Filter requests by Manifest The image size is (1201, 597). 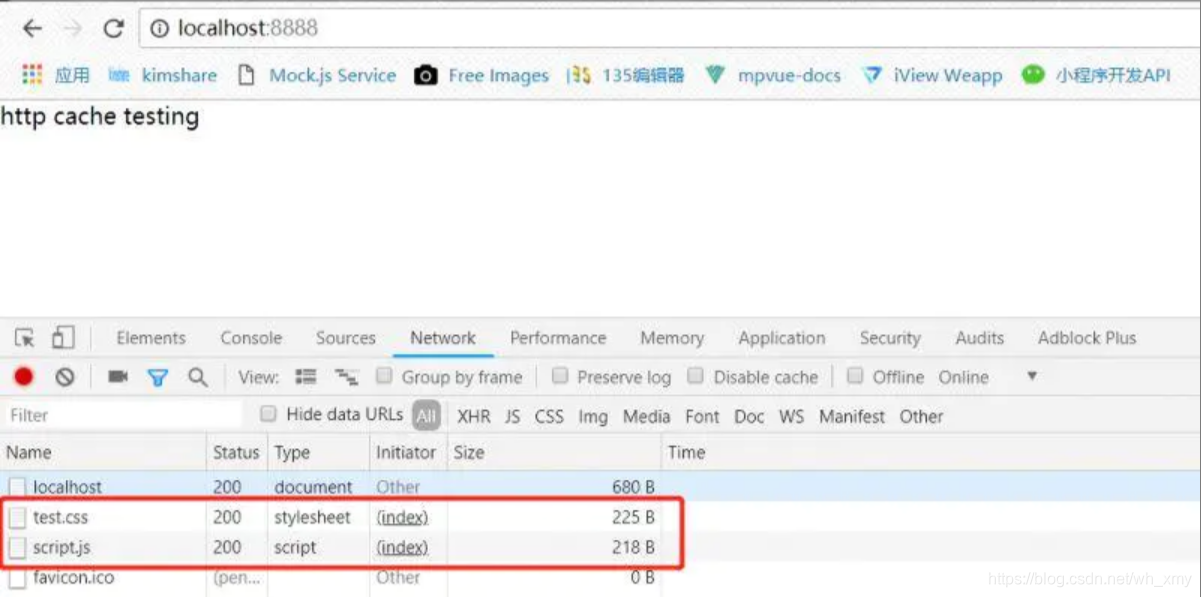click(x=852, y=416)
